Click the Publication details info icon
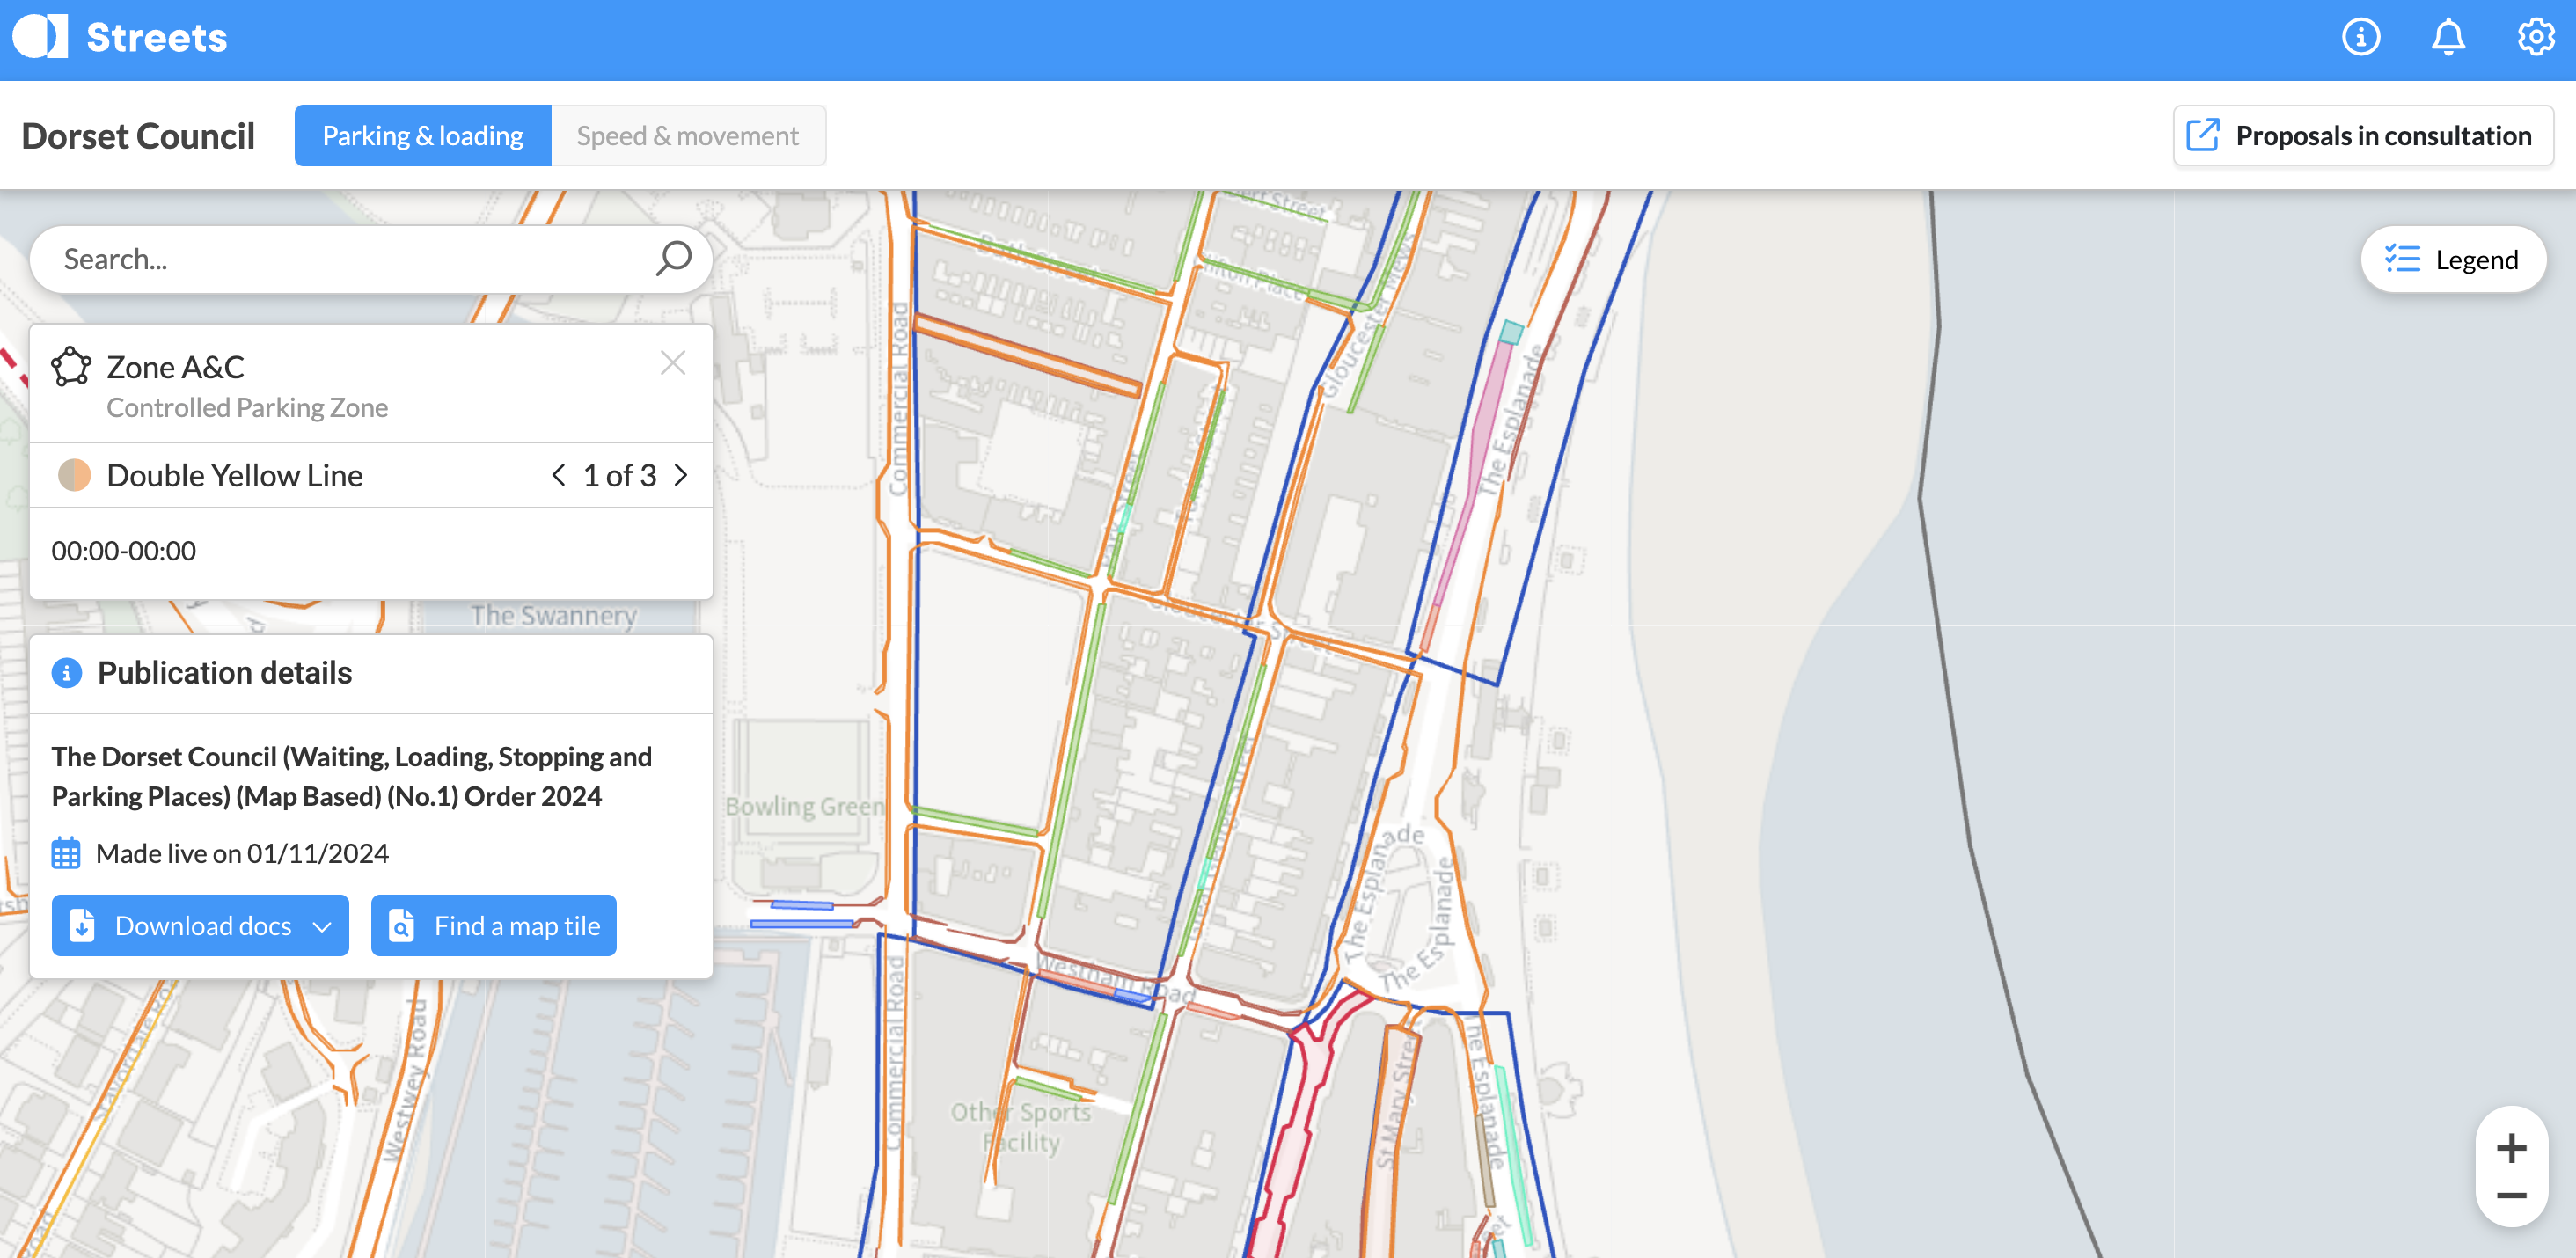The width and height of the screenshot is (2576, 1258). (67, 673)
